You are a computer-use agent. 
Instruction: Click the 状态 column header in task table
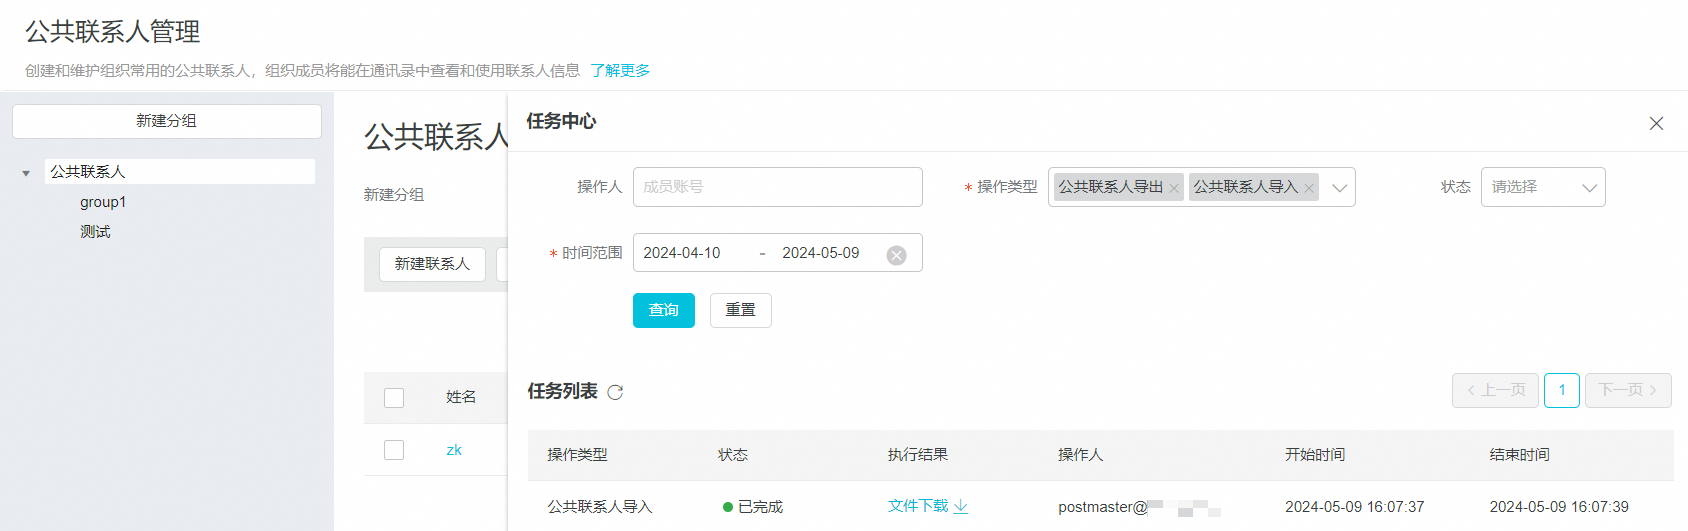point(733,455)
